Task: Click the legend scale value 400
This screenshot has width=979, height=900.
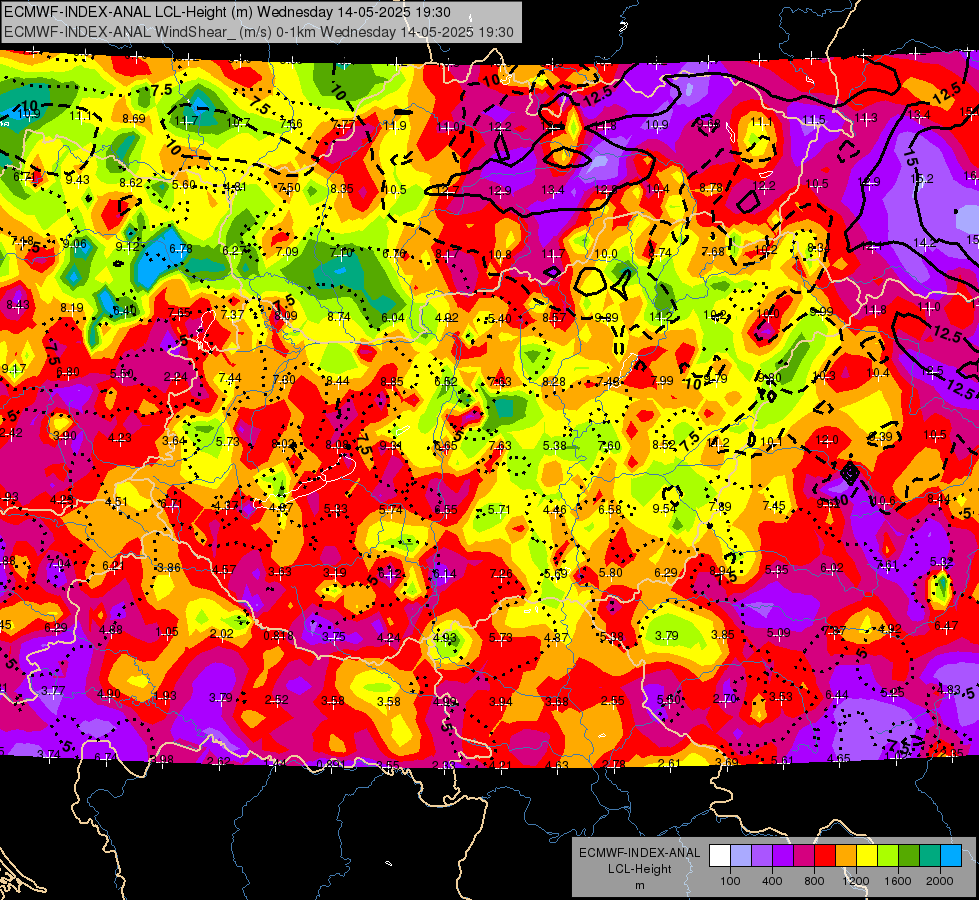Action: click(x=772, y=881)
